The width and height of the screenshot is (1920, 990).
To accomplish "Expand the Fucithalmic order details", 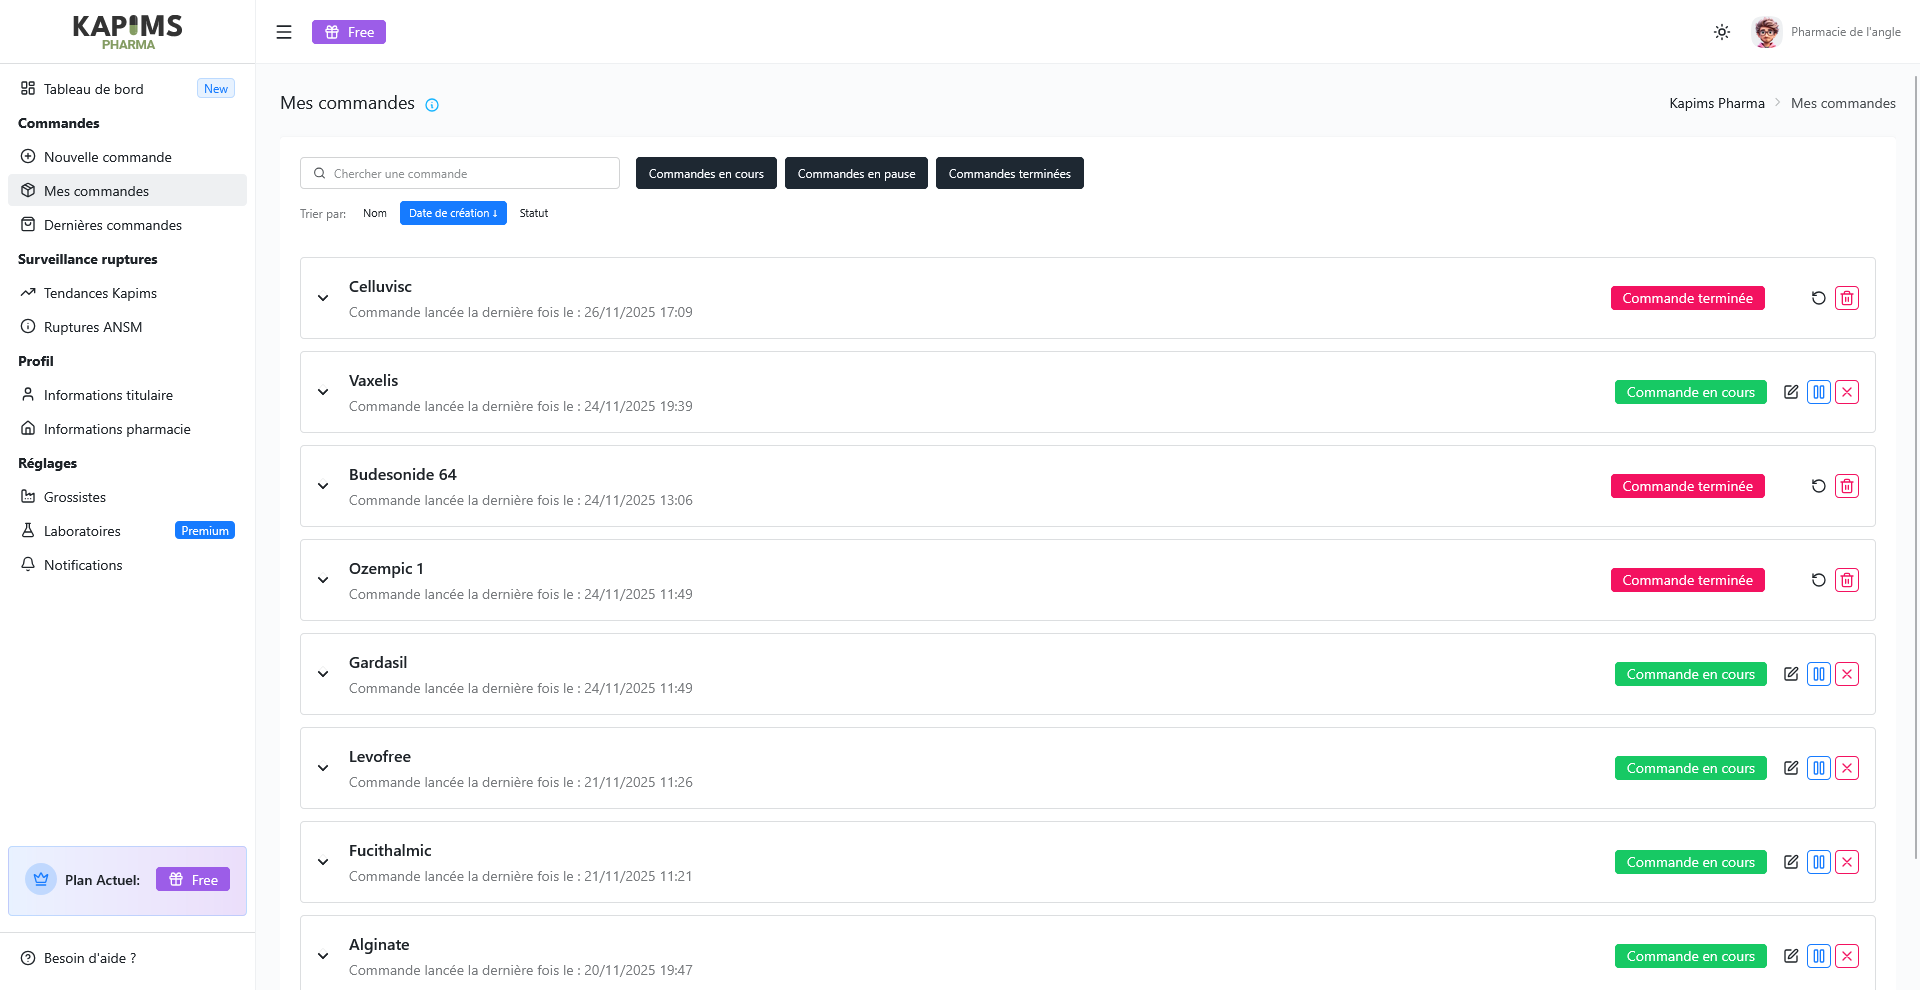I will click(x=322, y=862).
